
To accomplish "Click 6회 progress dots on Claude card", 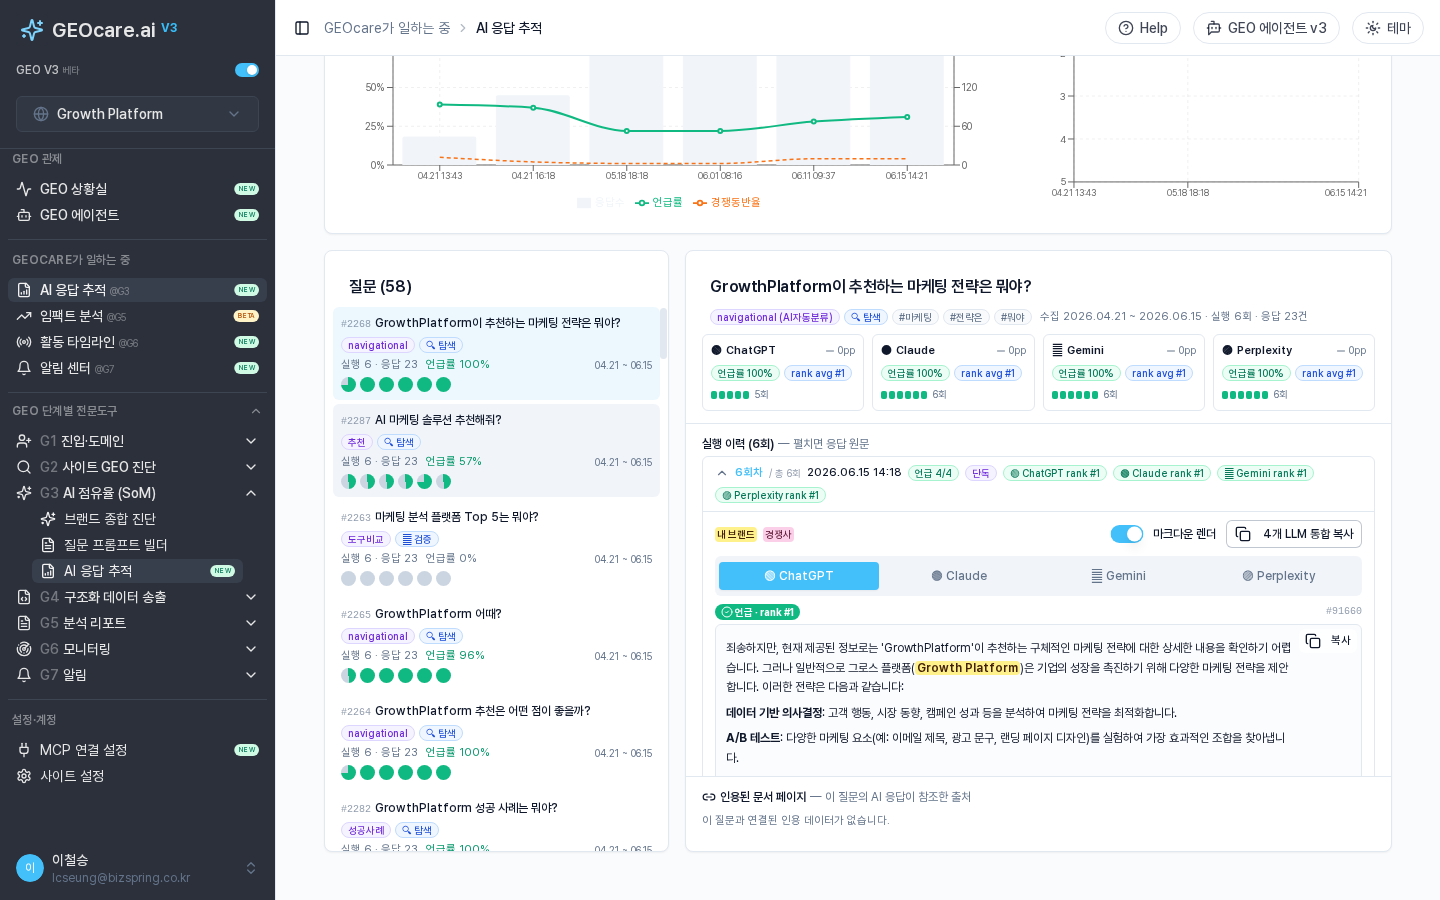I will tap(904, 395).
